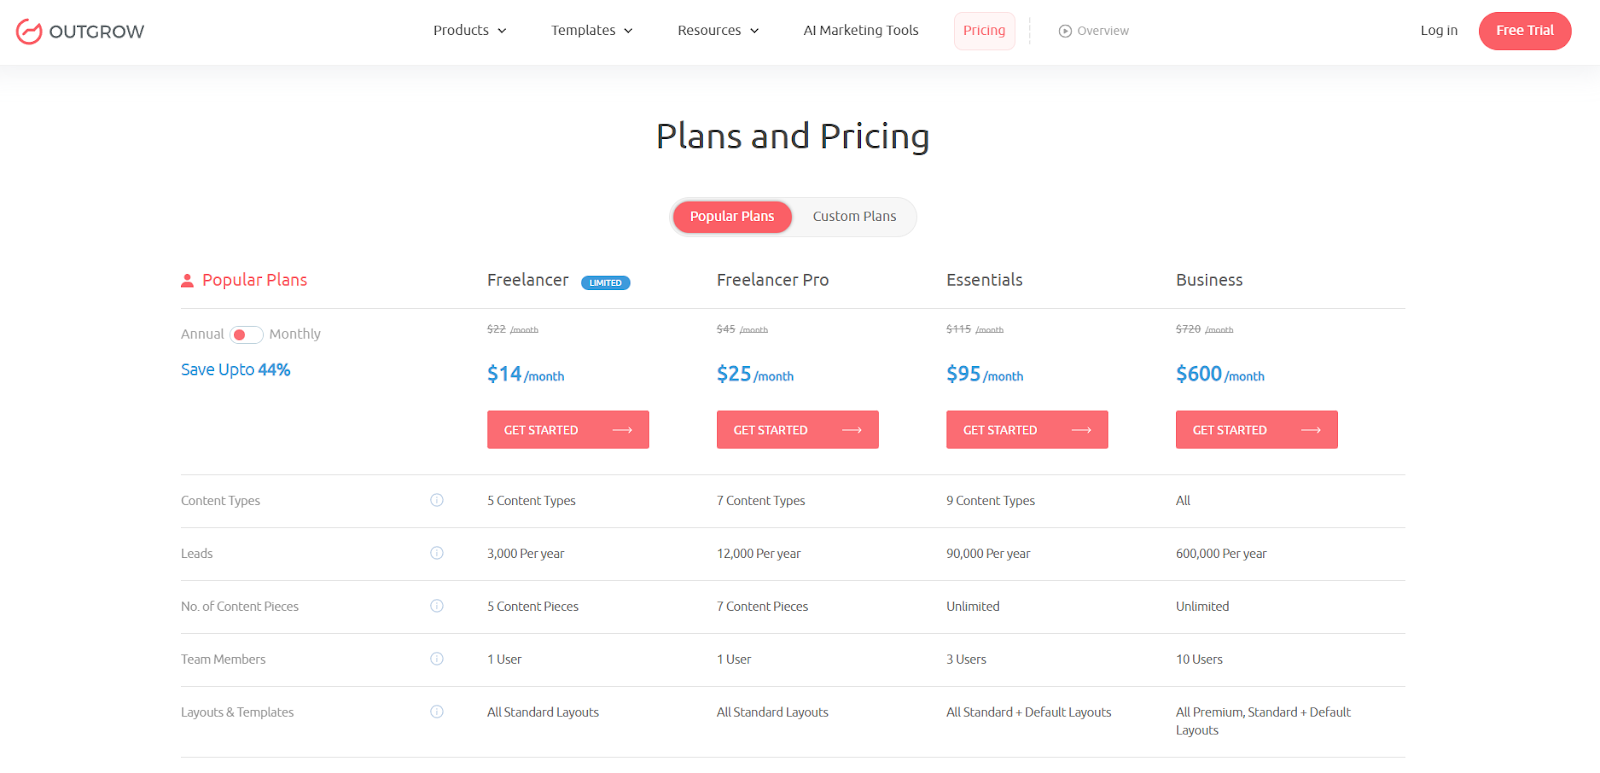This screenshot has height=773, width=1600.
Task: Click Get Started for the Freelancer plan
Action: pyautogui.click(x=568, y=430)
